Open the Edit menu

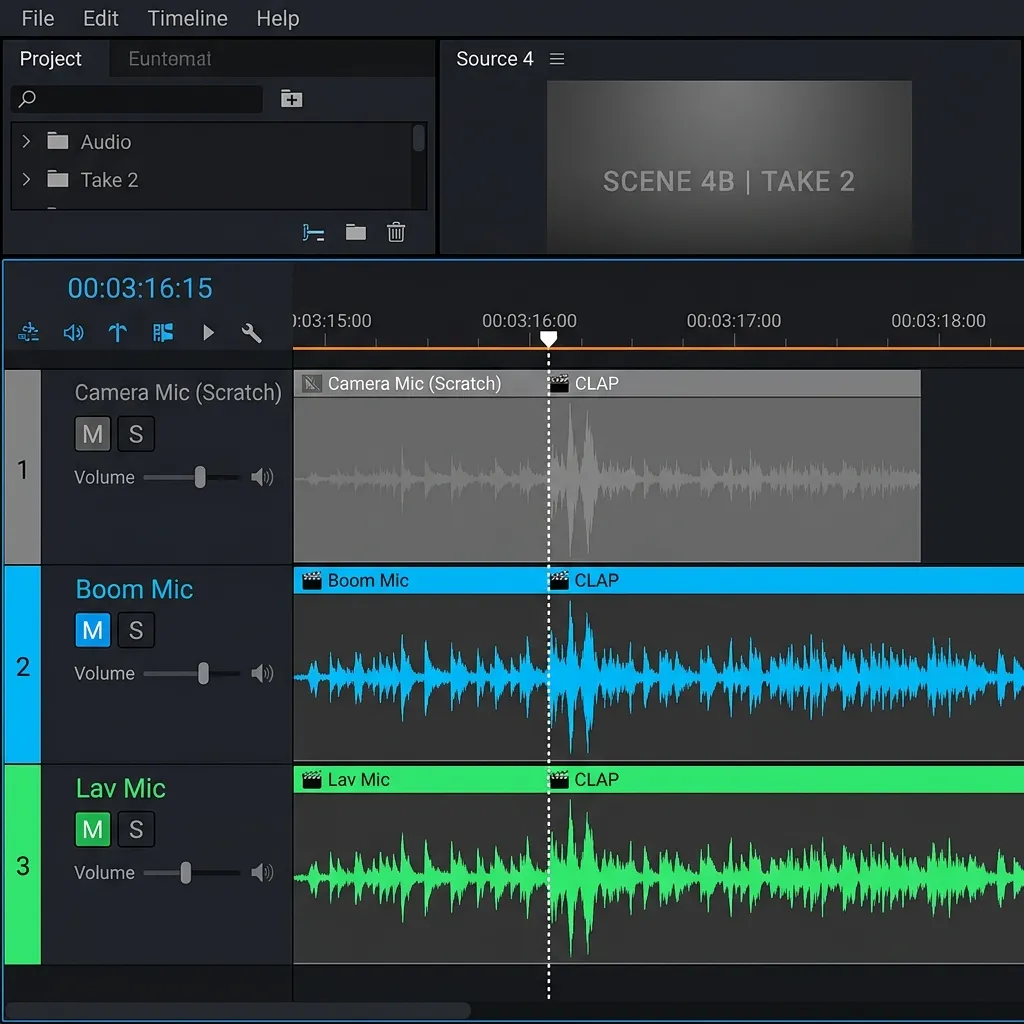[101, 18]
